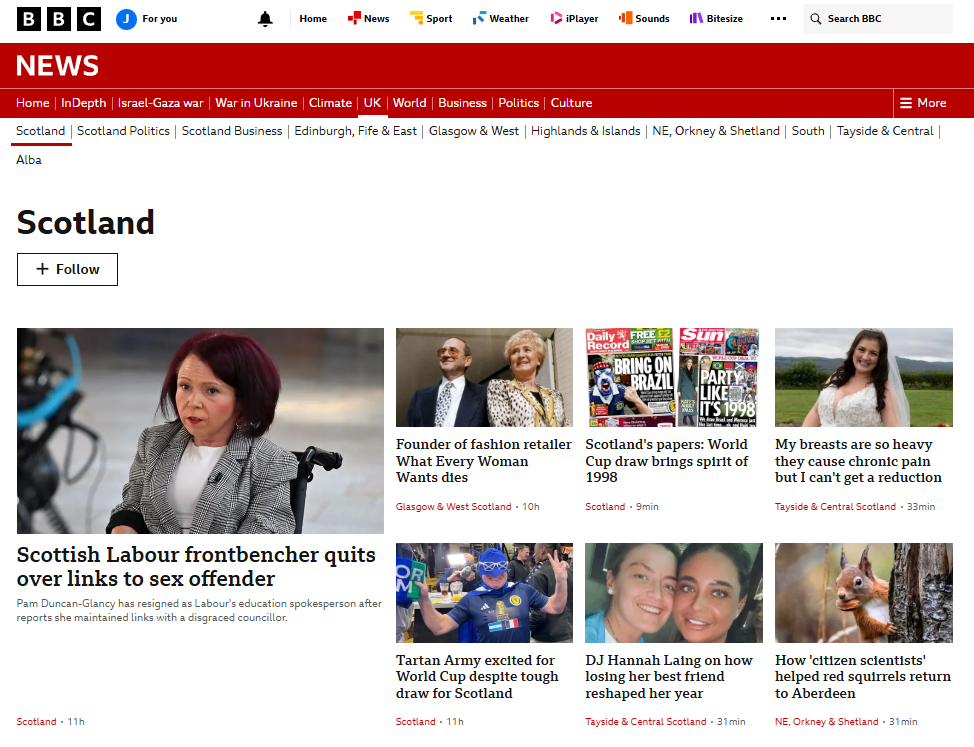Click the Scotland's papers newspaper thumbnail
This screenshot has width=974, height=747.
pos(673,377)
